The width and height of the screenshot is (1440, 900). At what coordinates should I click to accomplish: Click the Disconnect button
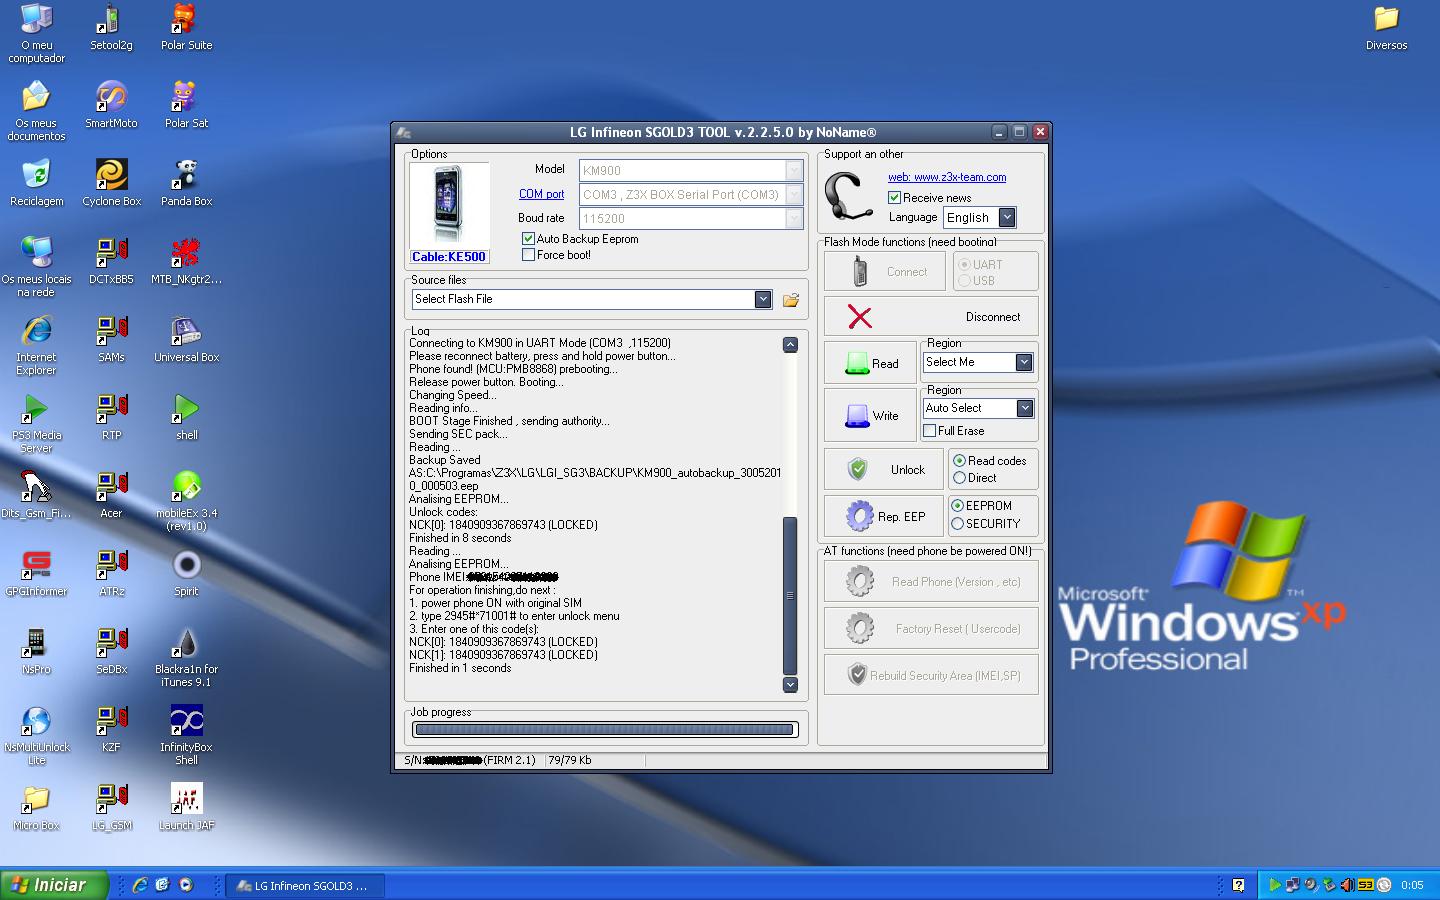click(931, 316)
